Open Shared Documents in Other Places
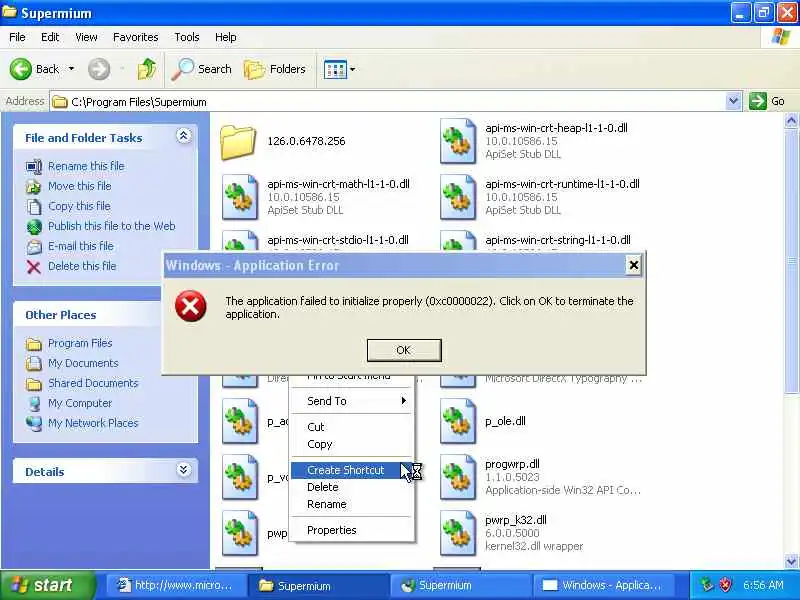The height and width of the screenshot is (600, 800). 93,383
